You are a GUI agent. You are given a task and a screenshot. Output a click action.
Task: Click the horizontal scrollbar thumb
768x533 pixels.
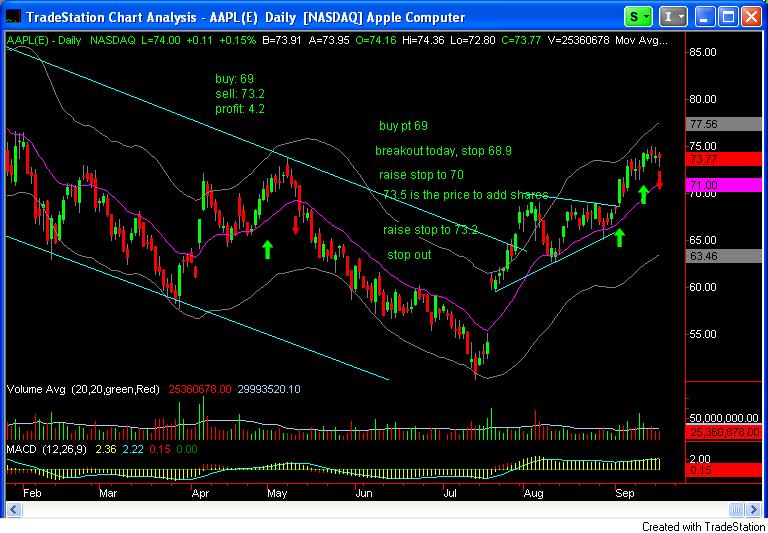737,509
